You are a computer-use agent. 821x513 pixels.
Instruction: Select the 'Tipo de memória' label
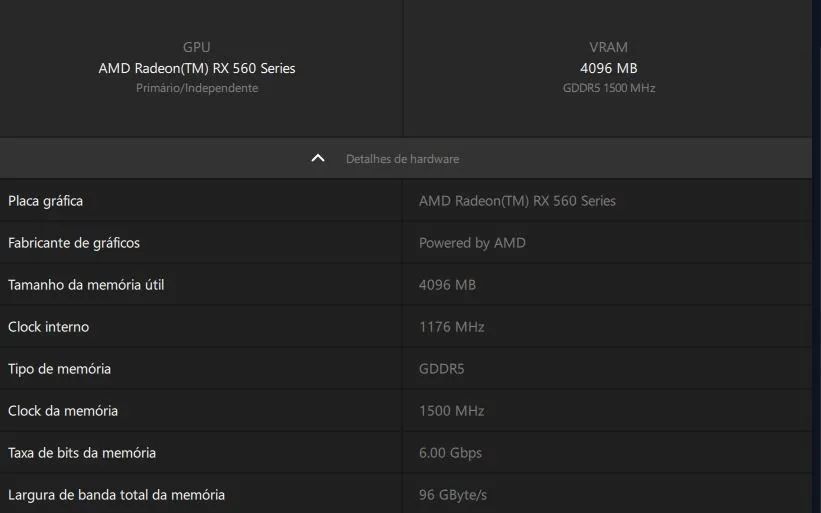point(59,369)
